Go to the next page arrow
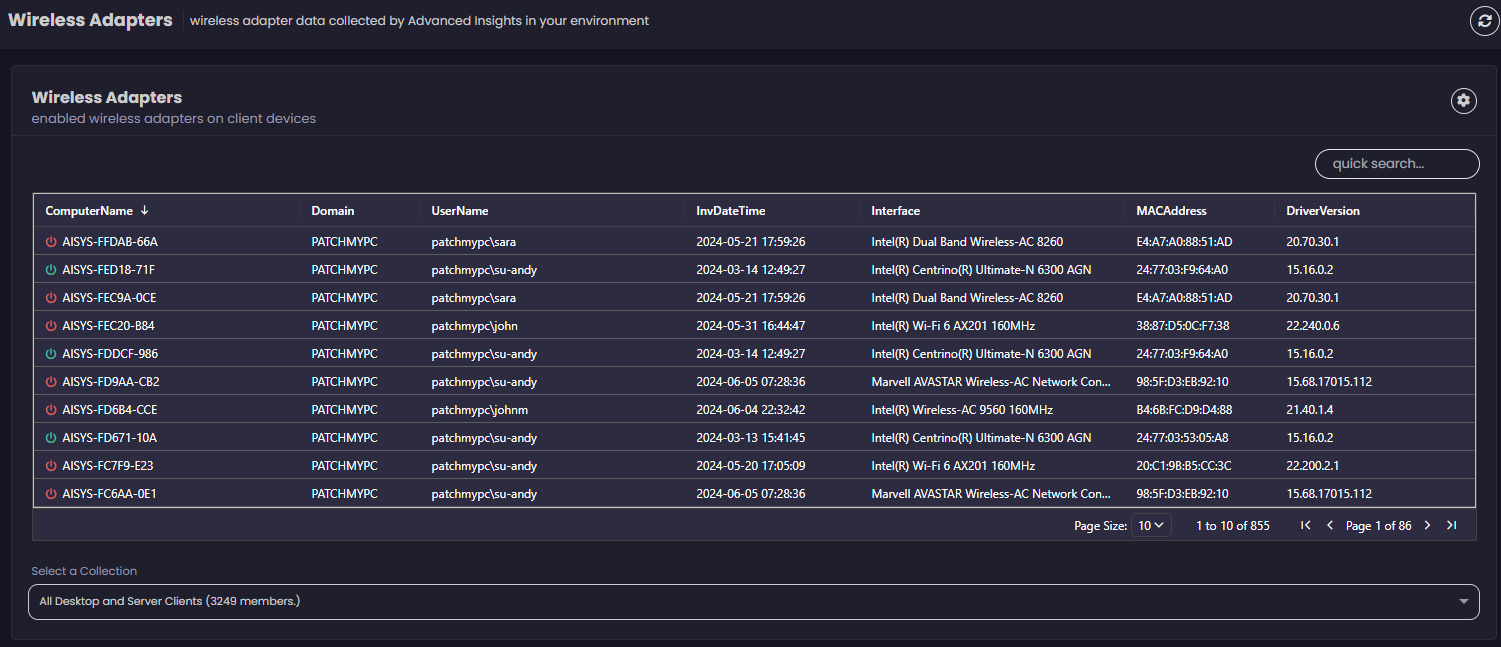 1427,526
